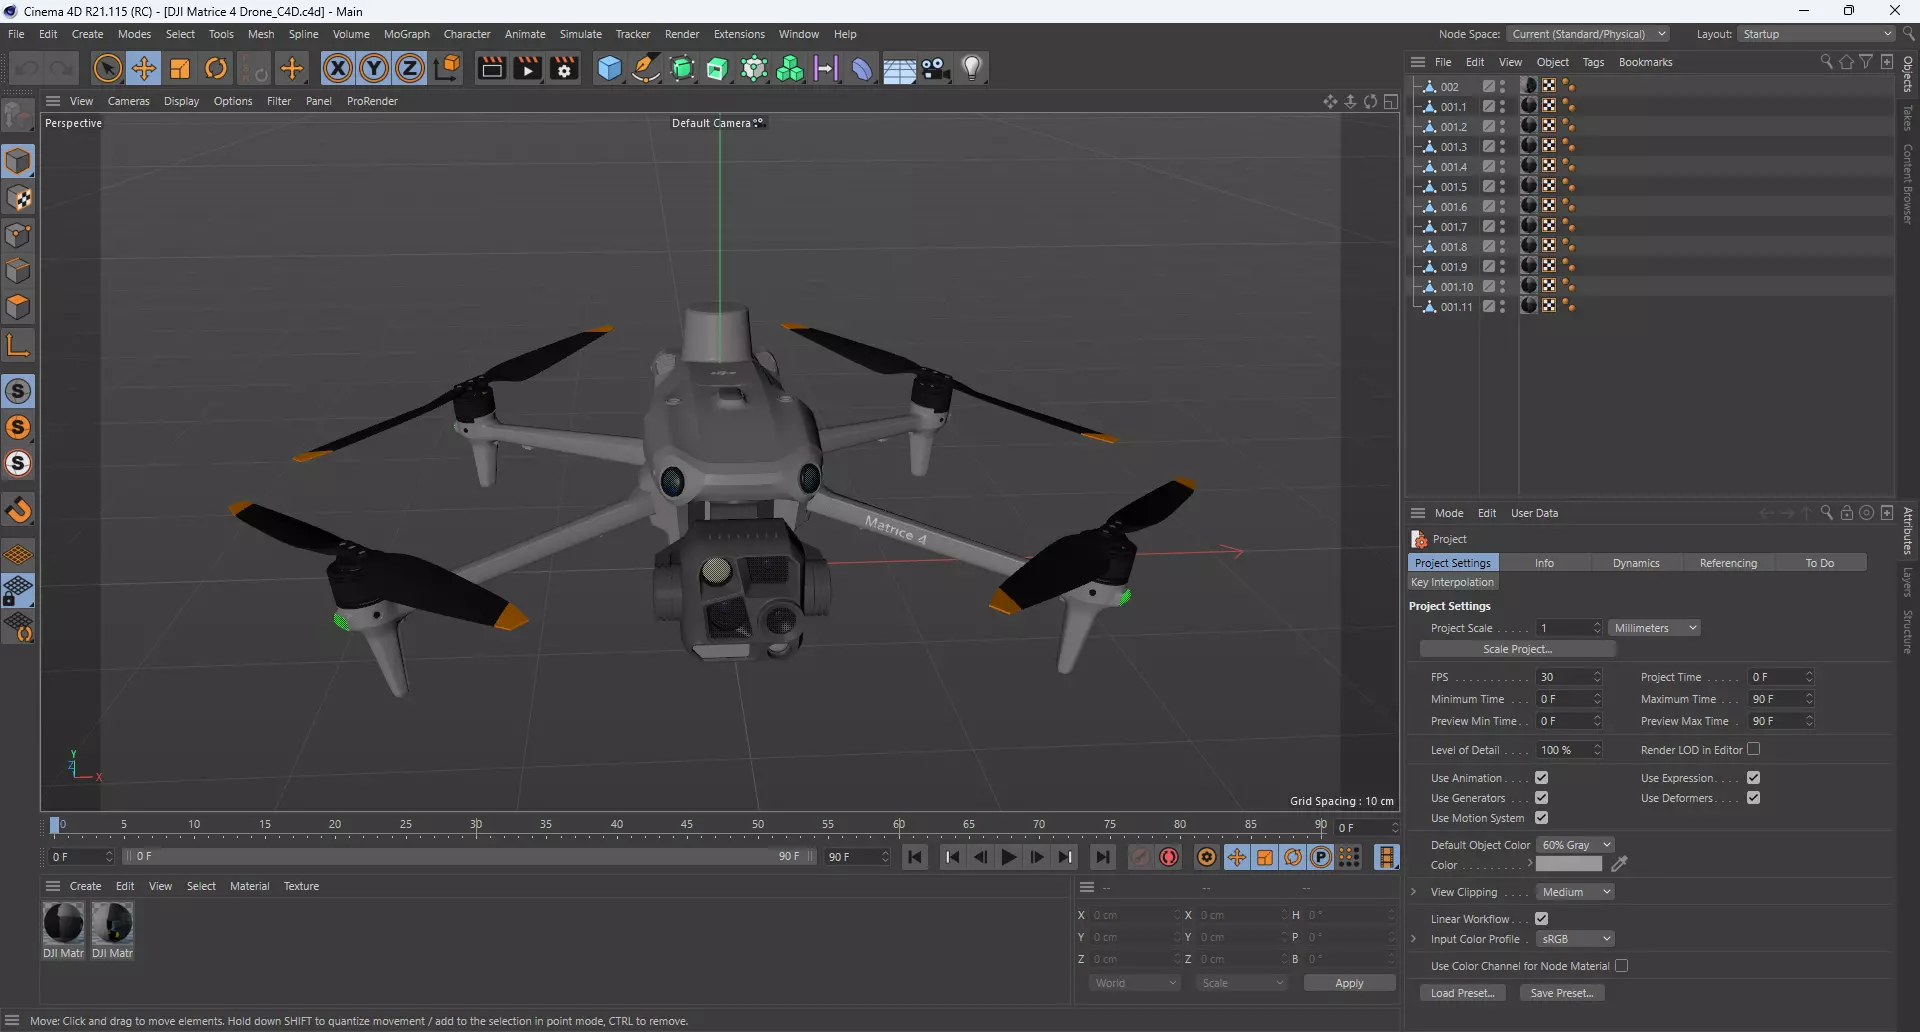This screenshot has width=1920, height=1032.
Task: Toggle Z-axis lock
Action: point(410,68)
